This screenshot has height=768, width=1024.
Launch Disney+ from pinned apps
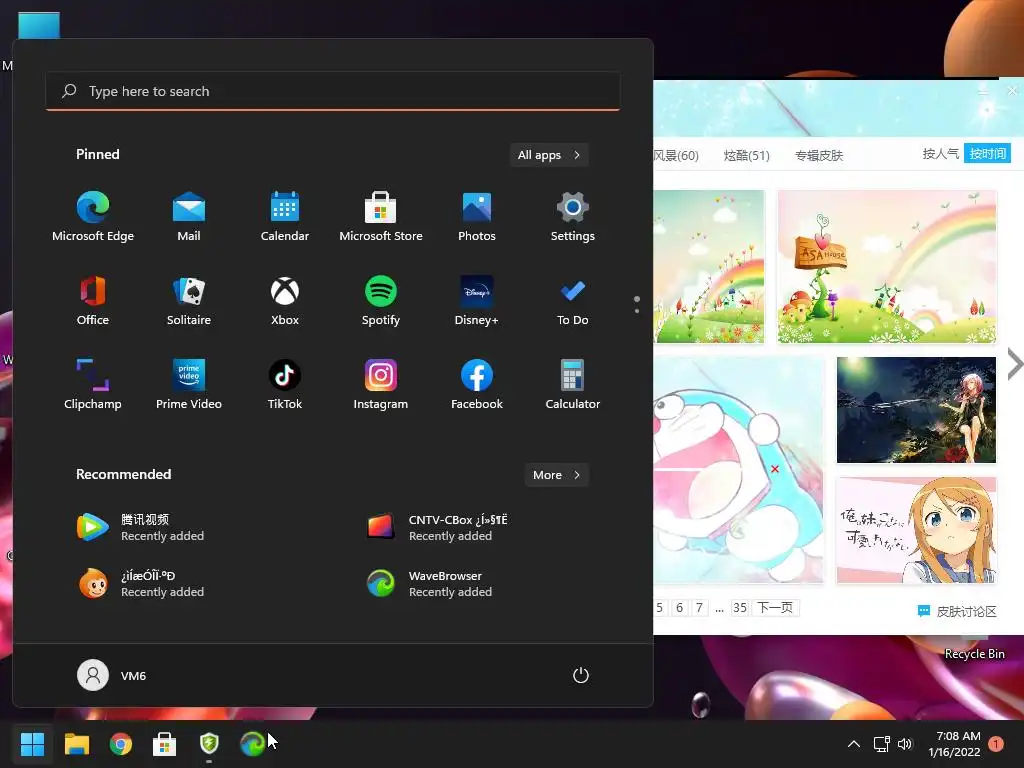pyautogui.click(x=477, y=300)
